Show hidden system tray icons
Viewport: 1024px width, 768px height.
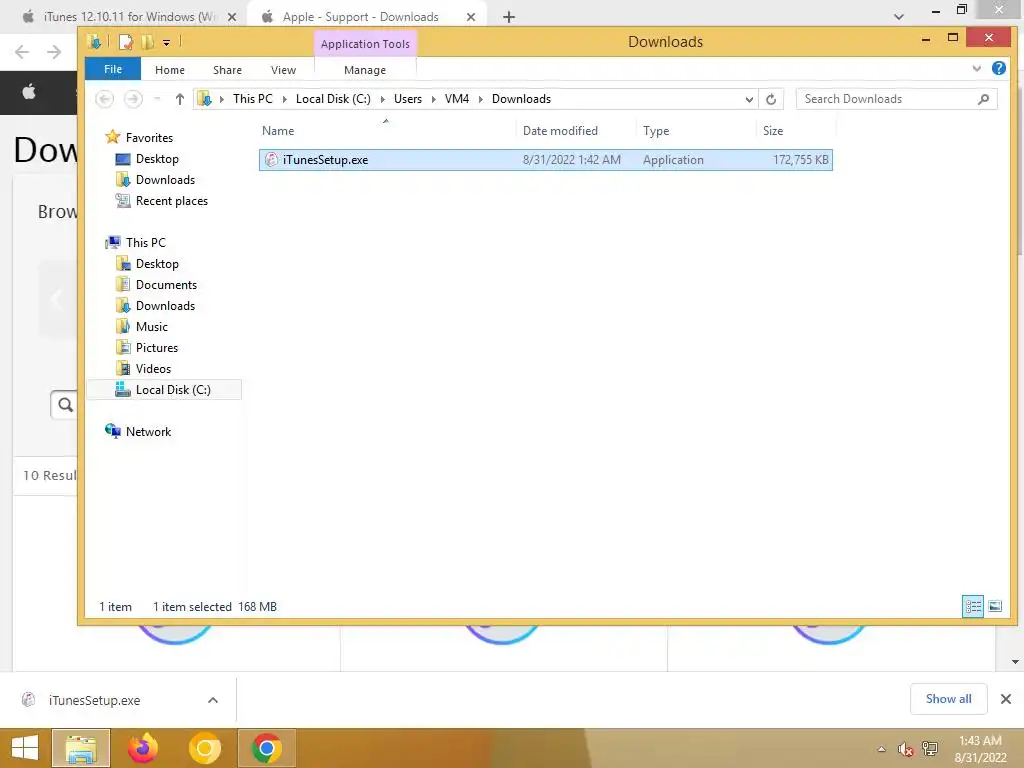coord(882,749)
